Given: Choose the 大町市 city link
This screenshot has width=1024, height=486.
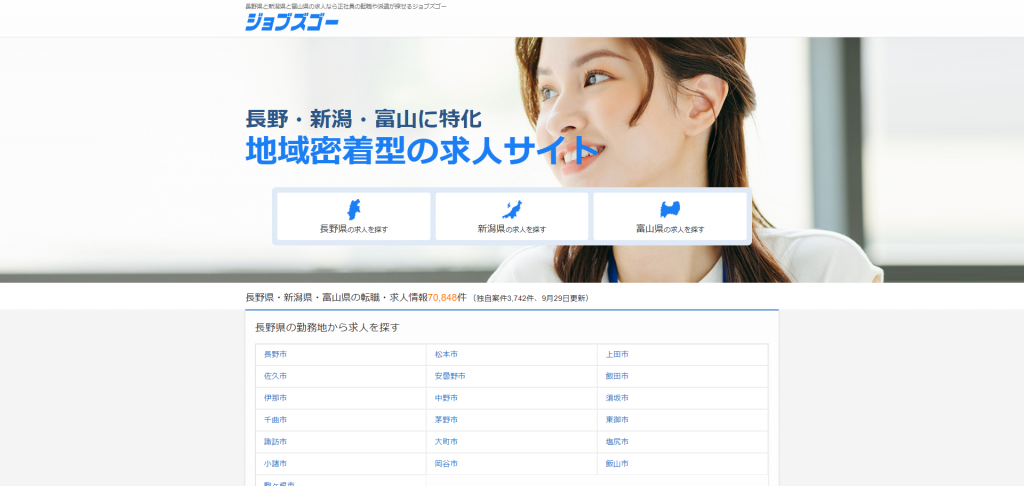Looking at the screenshot, I should click(x=446, y=442).
